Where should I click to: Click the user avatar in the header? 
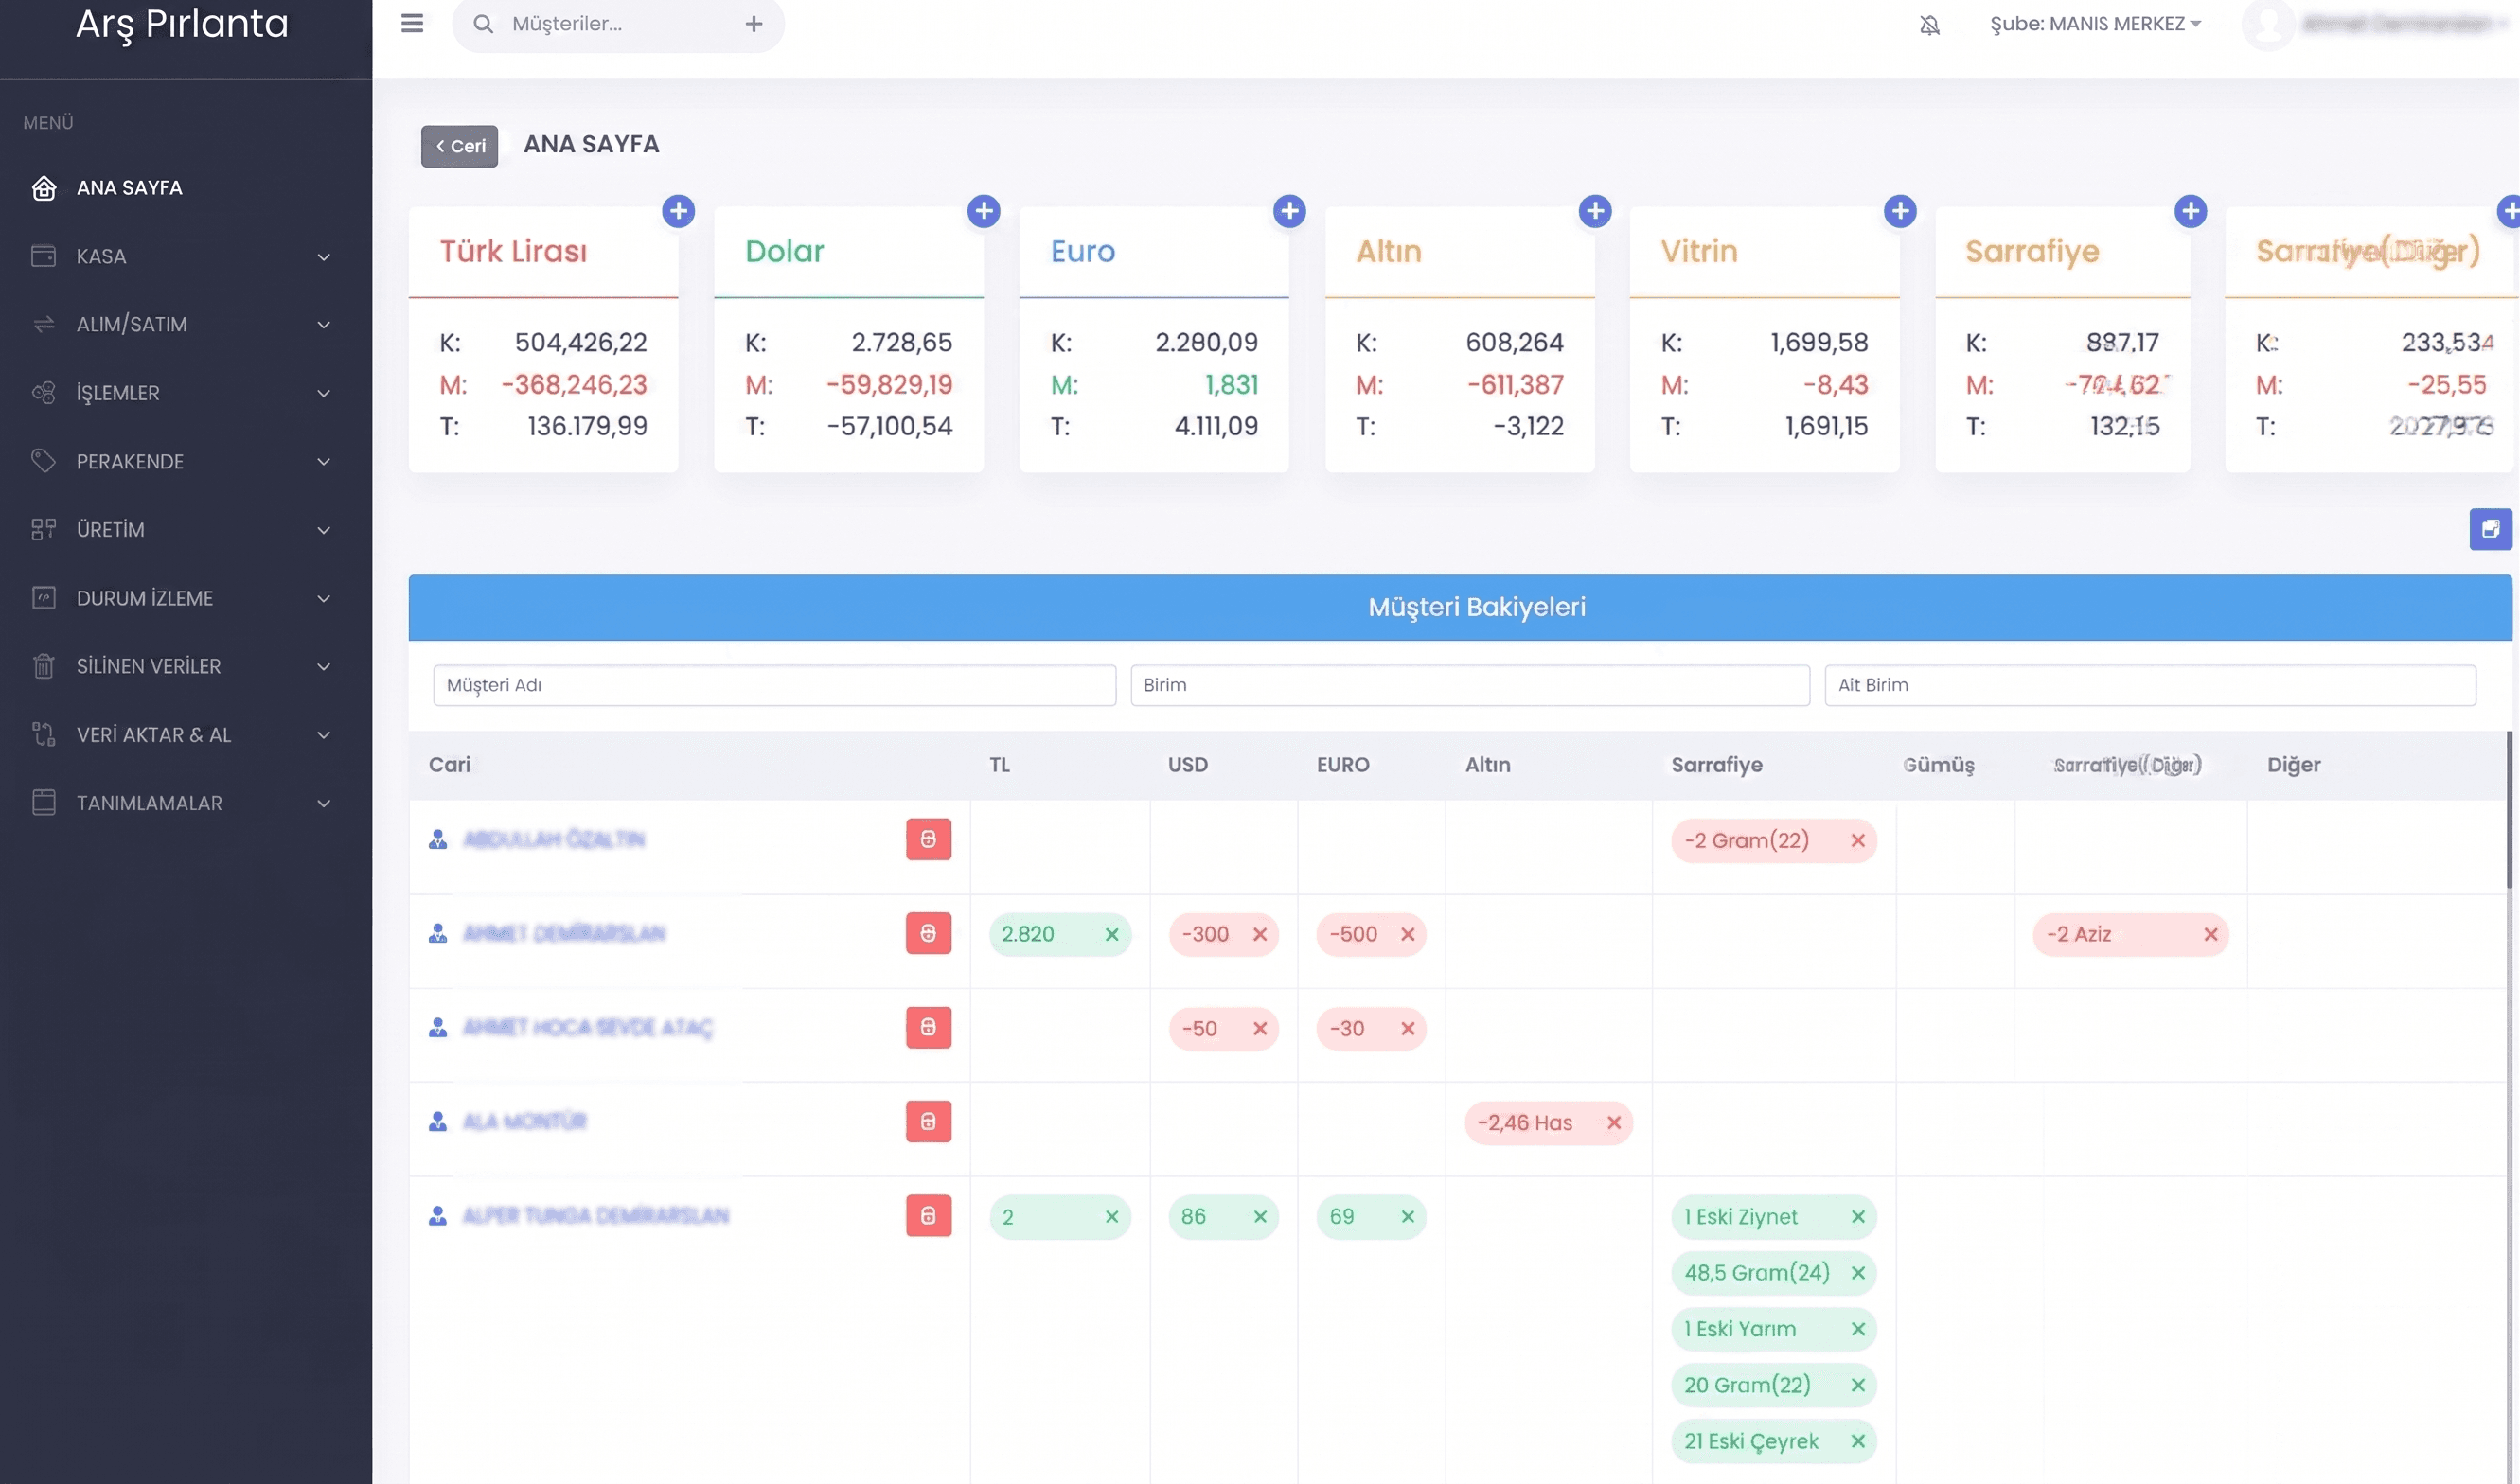click(2267, 23)
